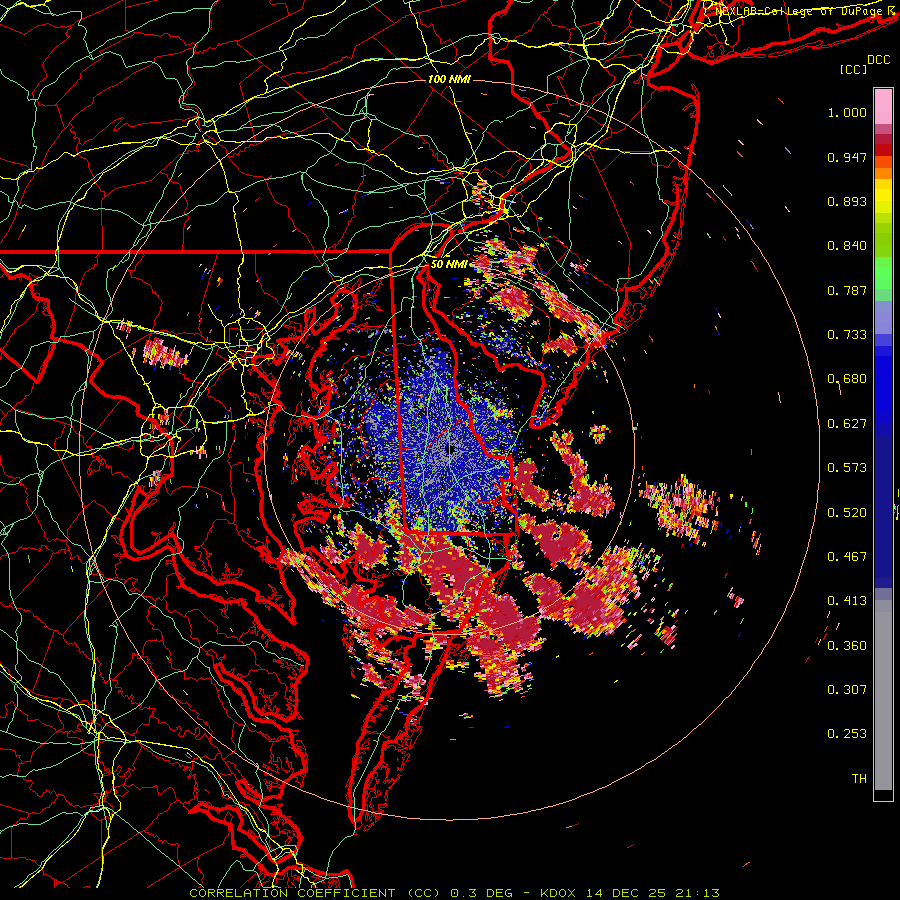Click the 0.253 legend value
Image resolution: width=900 pixels, height=900 pixels.
[x=847, y=734]
